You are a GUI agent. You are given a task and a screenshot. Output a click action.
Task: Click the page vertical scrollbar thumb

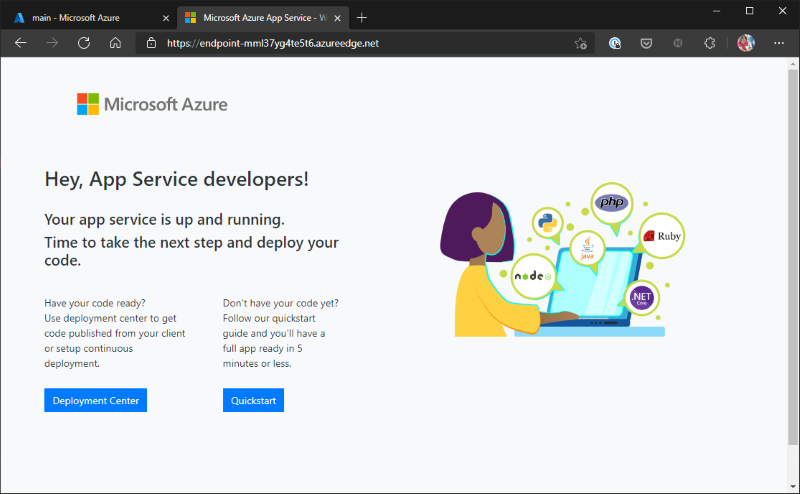(x=792, y=255)
